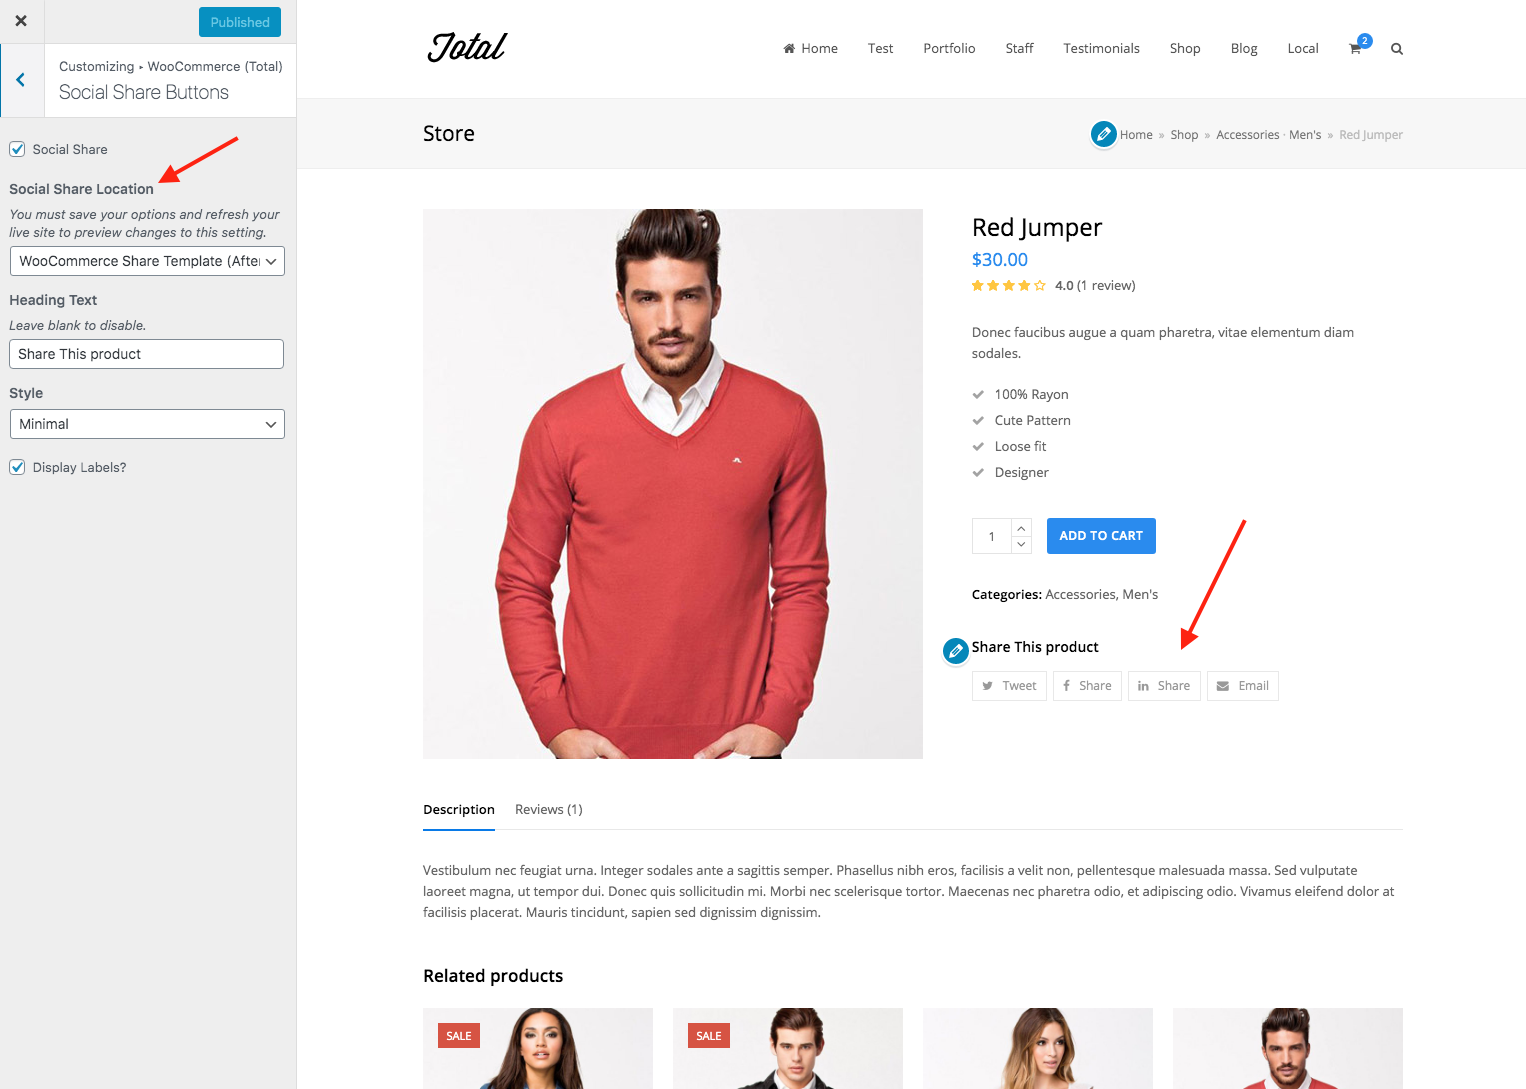Uncheck the Social Share checkbox
This screenshot has height=1089, width=1526.
[17, 149]
